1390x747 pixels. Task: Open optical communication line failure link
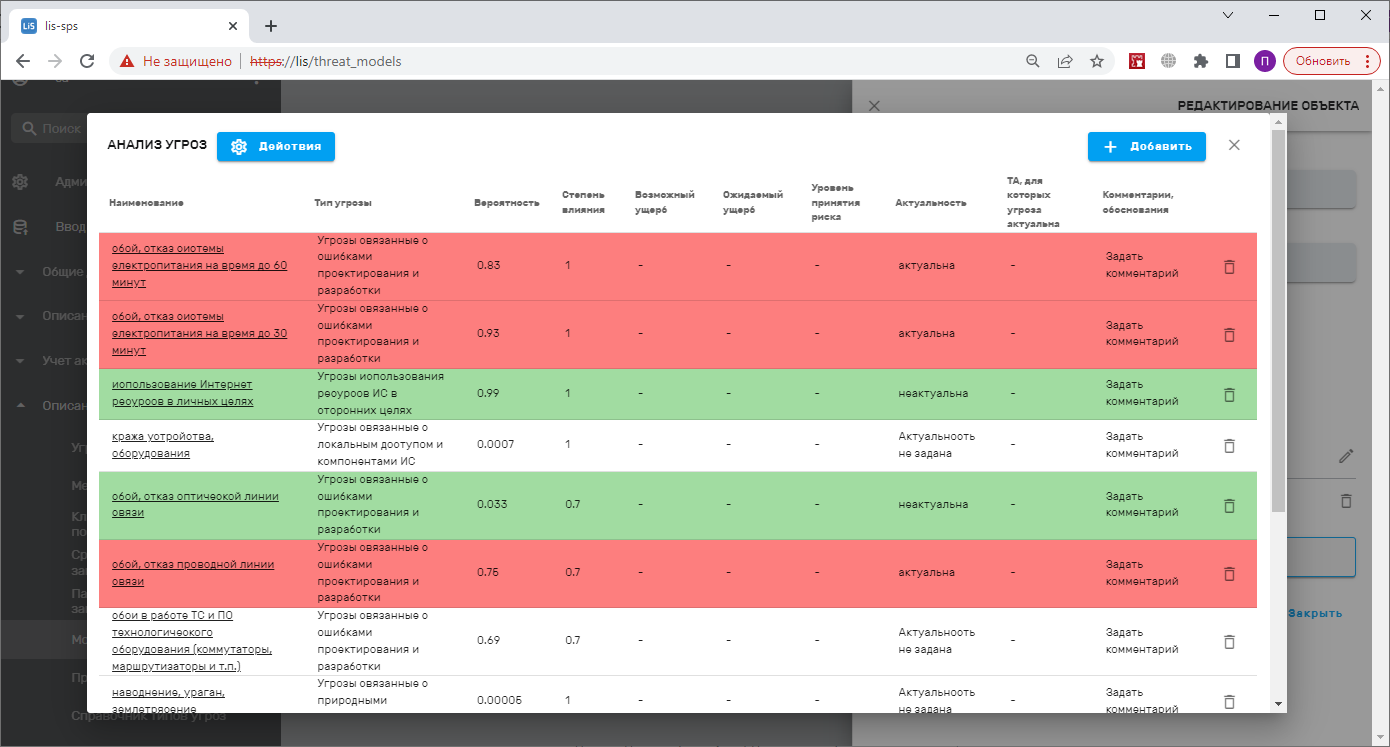[195, 504]
